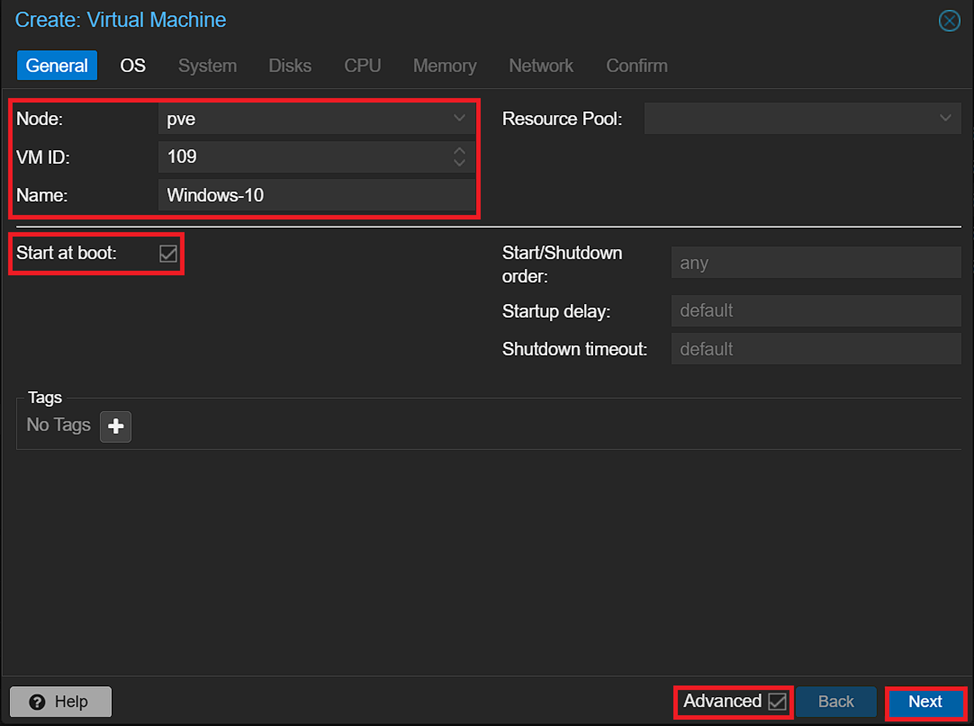Viewport: 974px width, 726px height.
Task: Decrease the VM ID with down arrow
Action: [x=459, y=162]
